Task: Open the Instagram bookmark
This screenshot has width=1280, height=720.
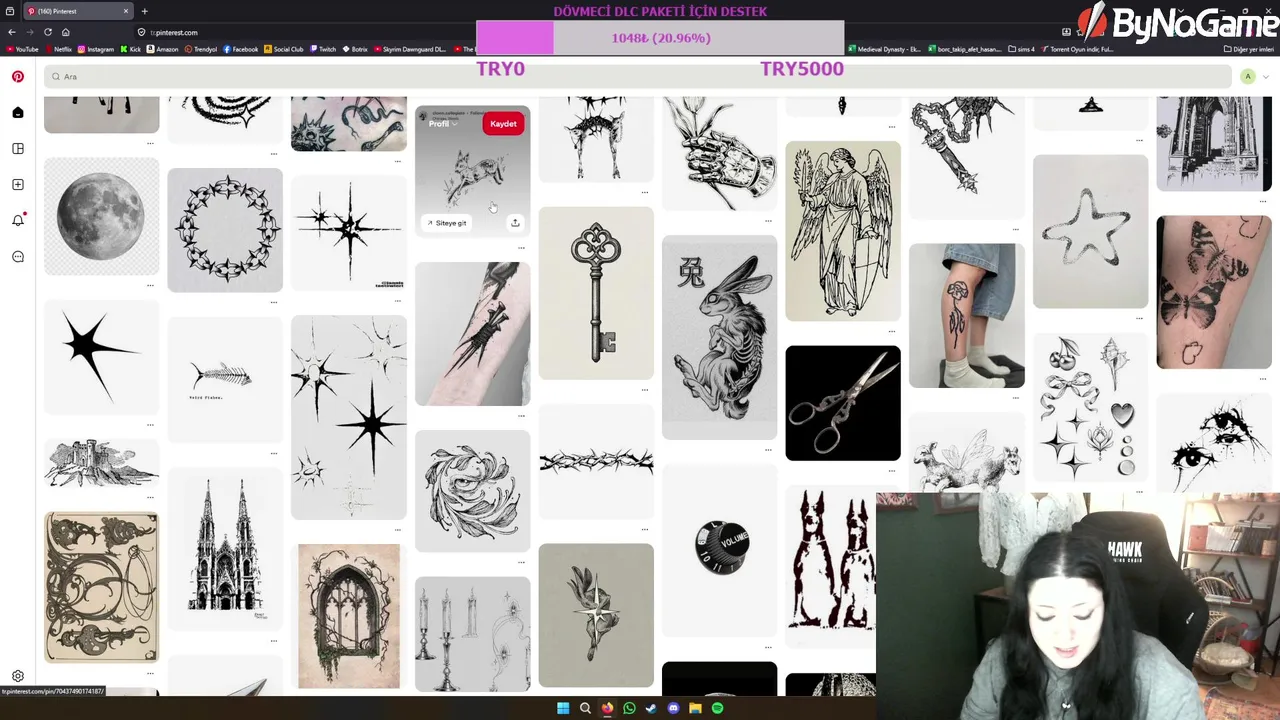Action: click(x=96, y=49)
